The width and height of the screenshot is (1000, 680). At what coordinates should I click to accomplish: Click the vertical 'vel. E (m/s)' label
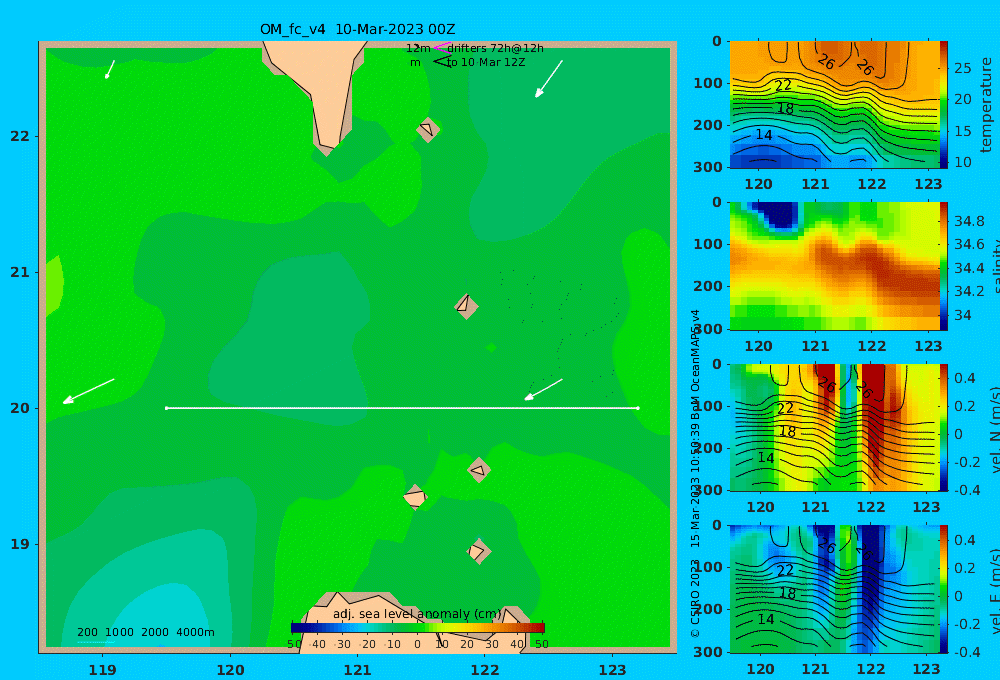tap(995, 590)
